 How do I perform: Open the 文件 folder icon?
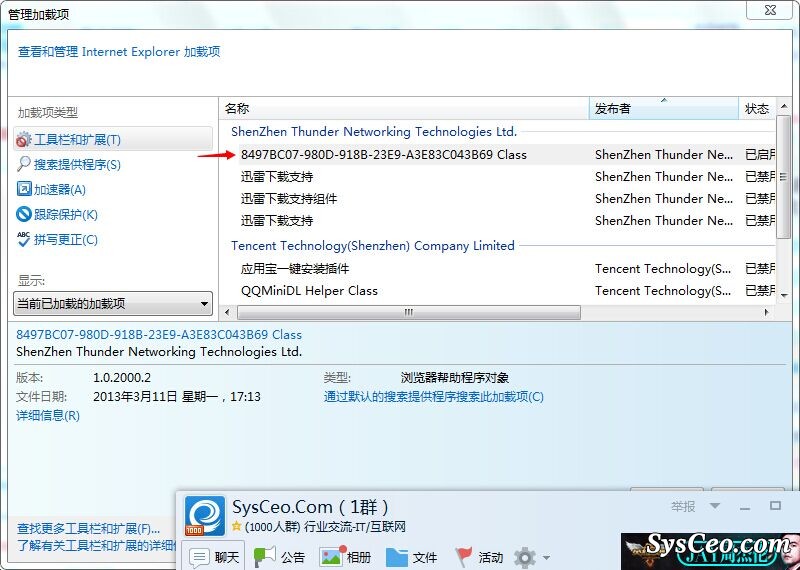(396, 557)
